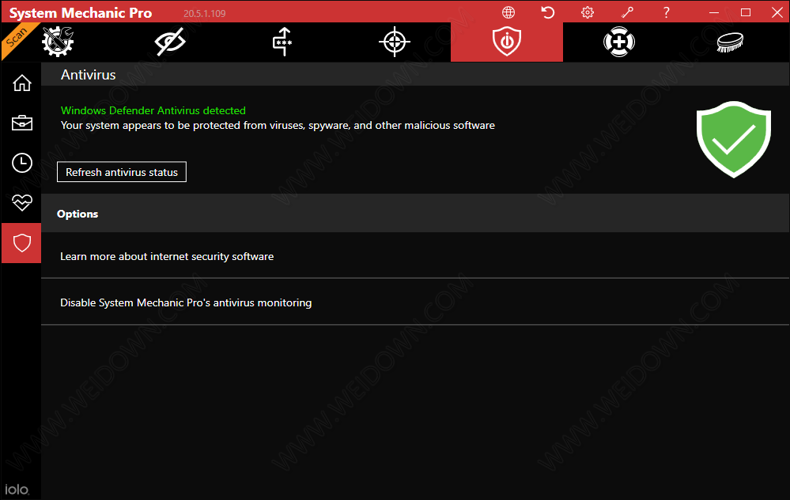
Task: Open Learn more about internet security software
Action: click(167, 256)
